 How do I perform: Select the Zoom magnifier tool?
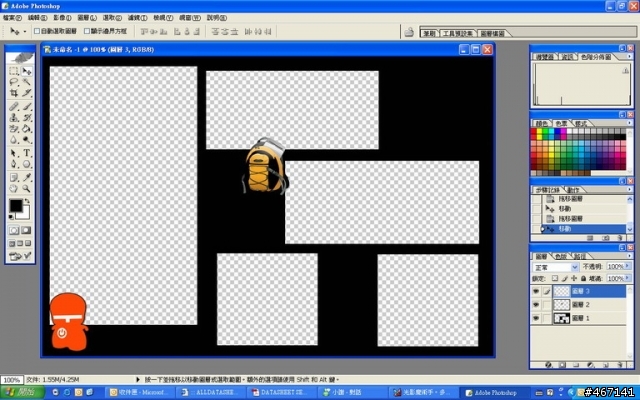[27, 189]
